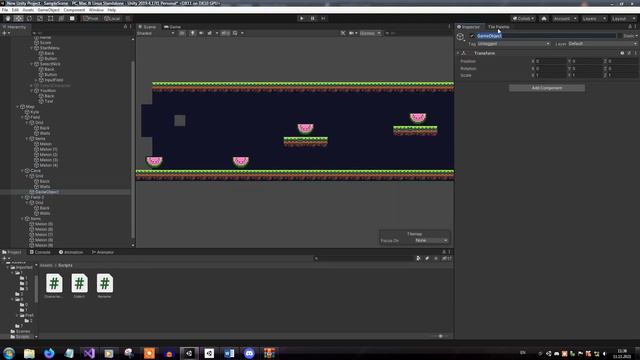Select the Transform tool in toolbar
This screenshot has height=360, width=640.
click(x=61, y=18)
